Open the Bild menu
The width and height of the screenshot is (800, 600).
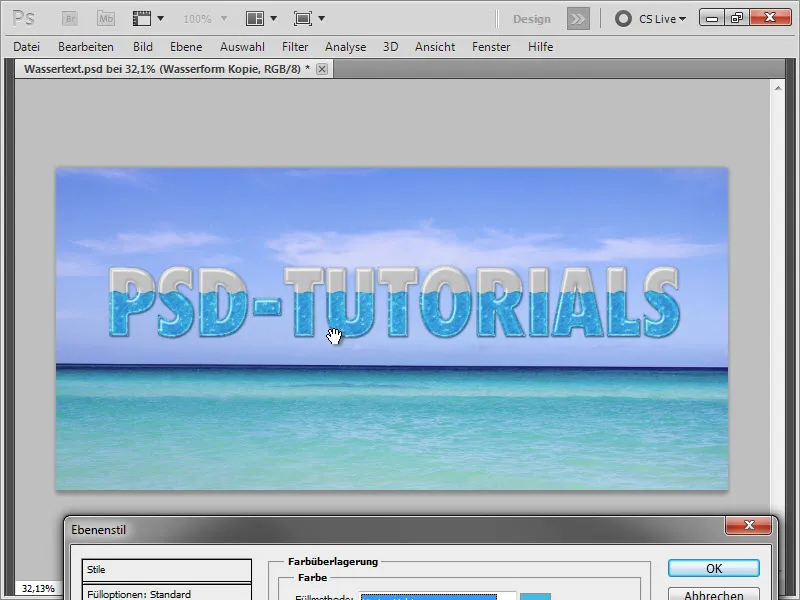point(143,47)
